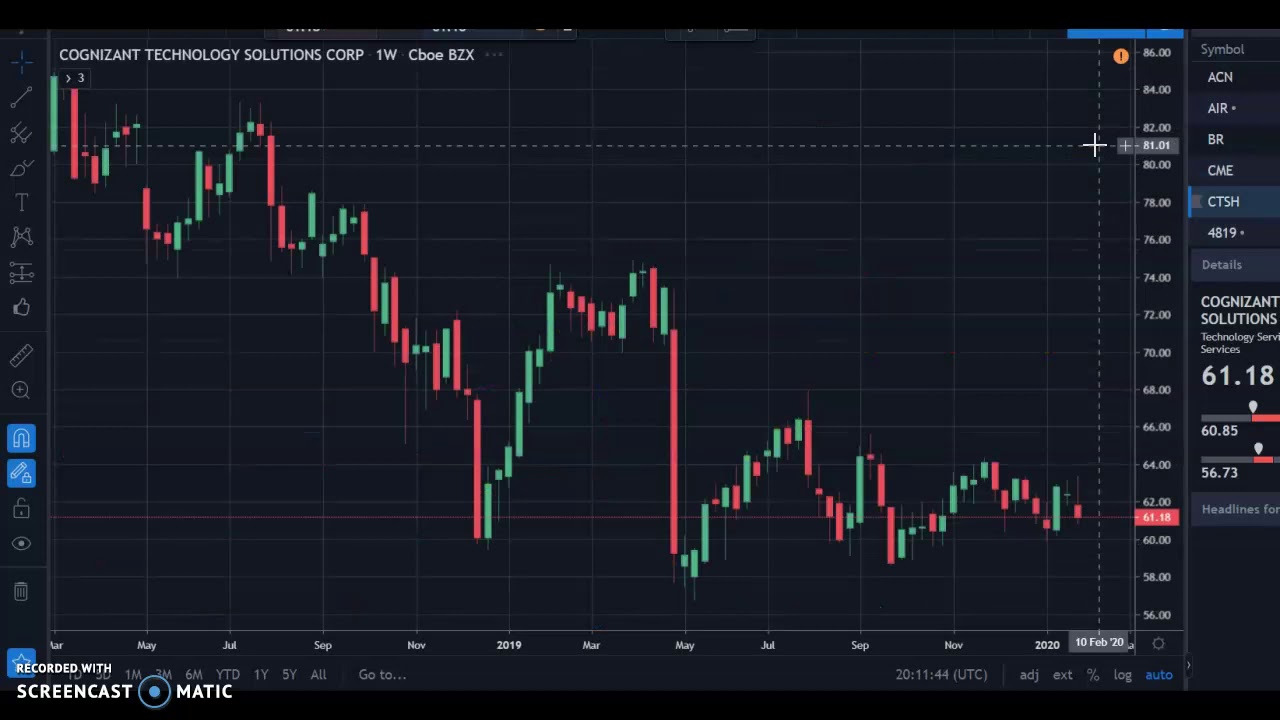Open timezone menu showing 20:11:44 (UTC)
The height and width of the screenshot is (720, 1280).
coord(941,675)
